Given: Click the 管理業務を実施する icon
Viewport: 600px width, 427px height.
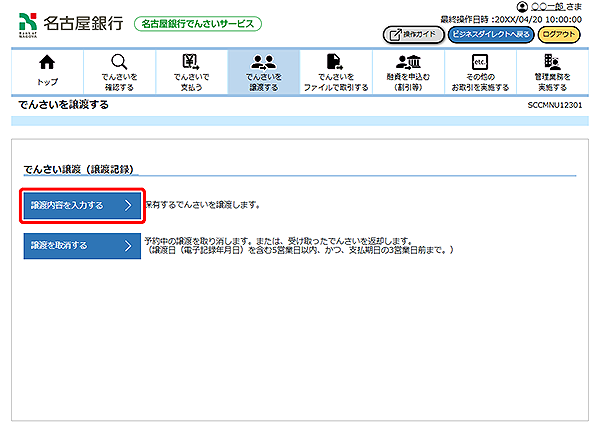Looking at the screenshot, I should pos(552,63).
